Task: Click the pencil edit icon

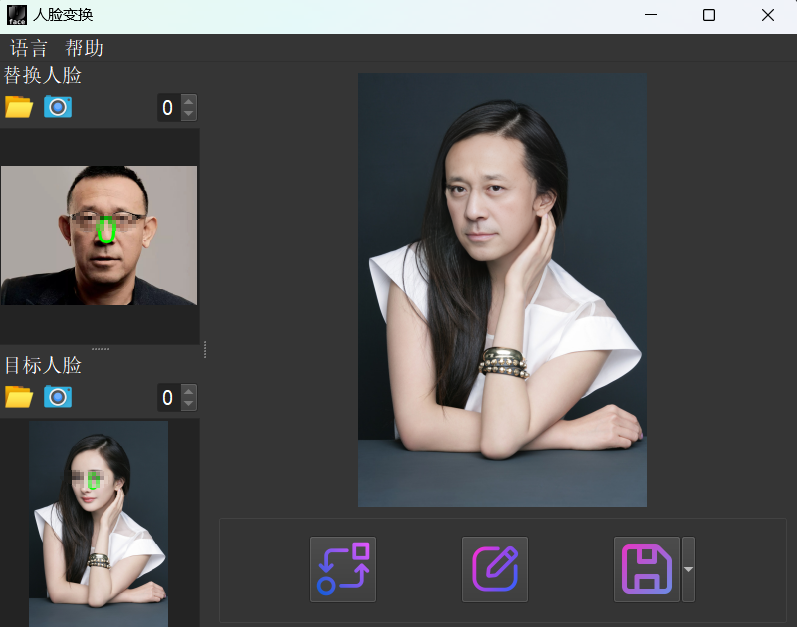Action: tap(494, 569)
